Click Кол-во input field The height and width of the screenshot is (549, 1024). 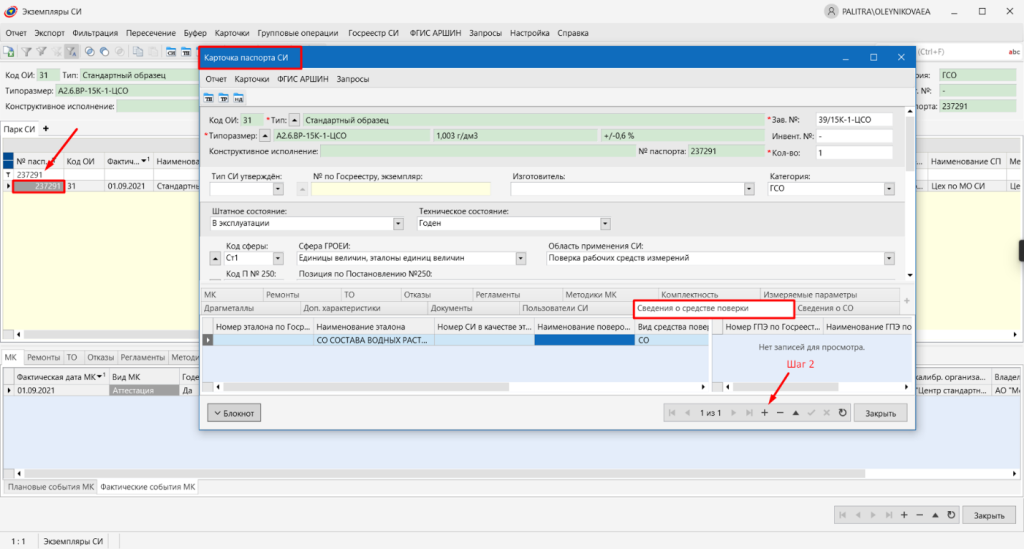point(854,152)
